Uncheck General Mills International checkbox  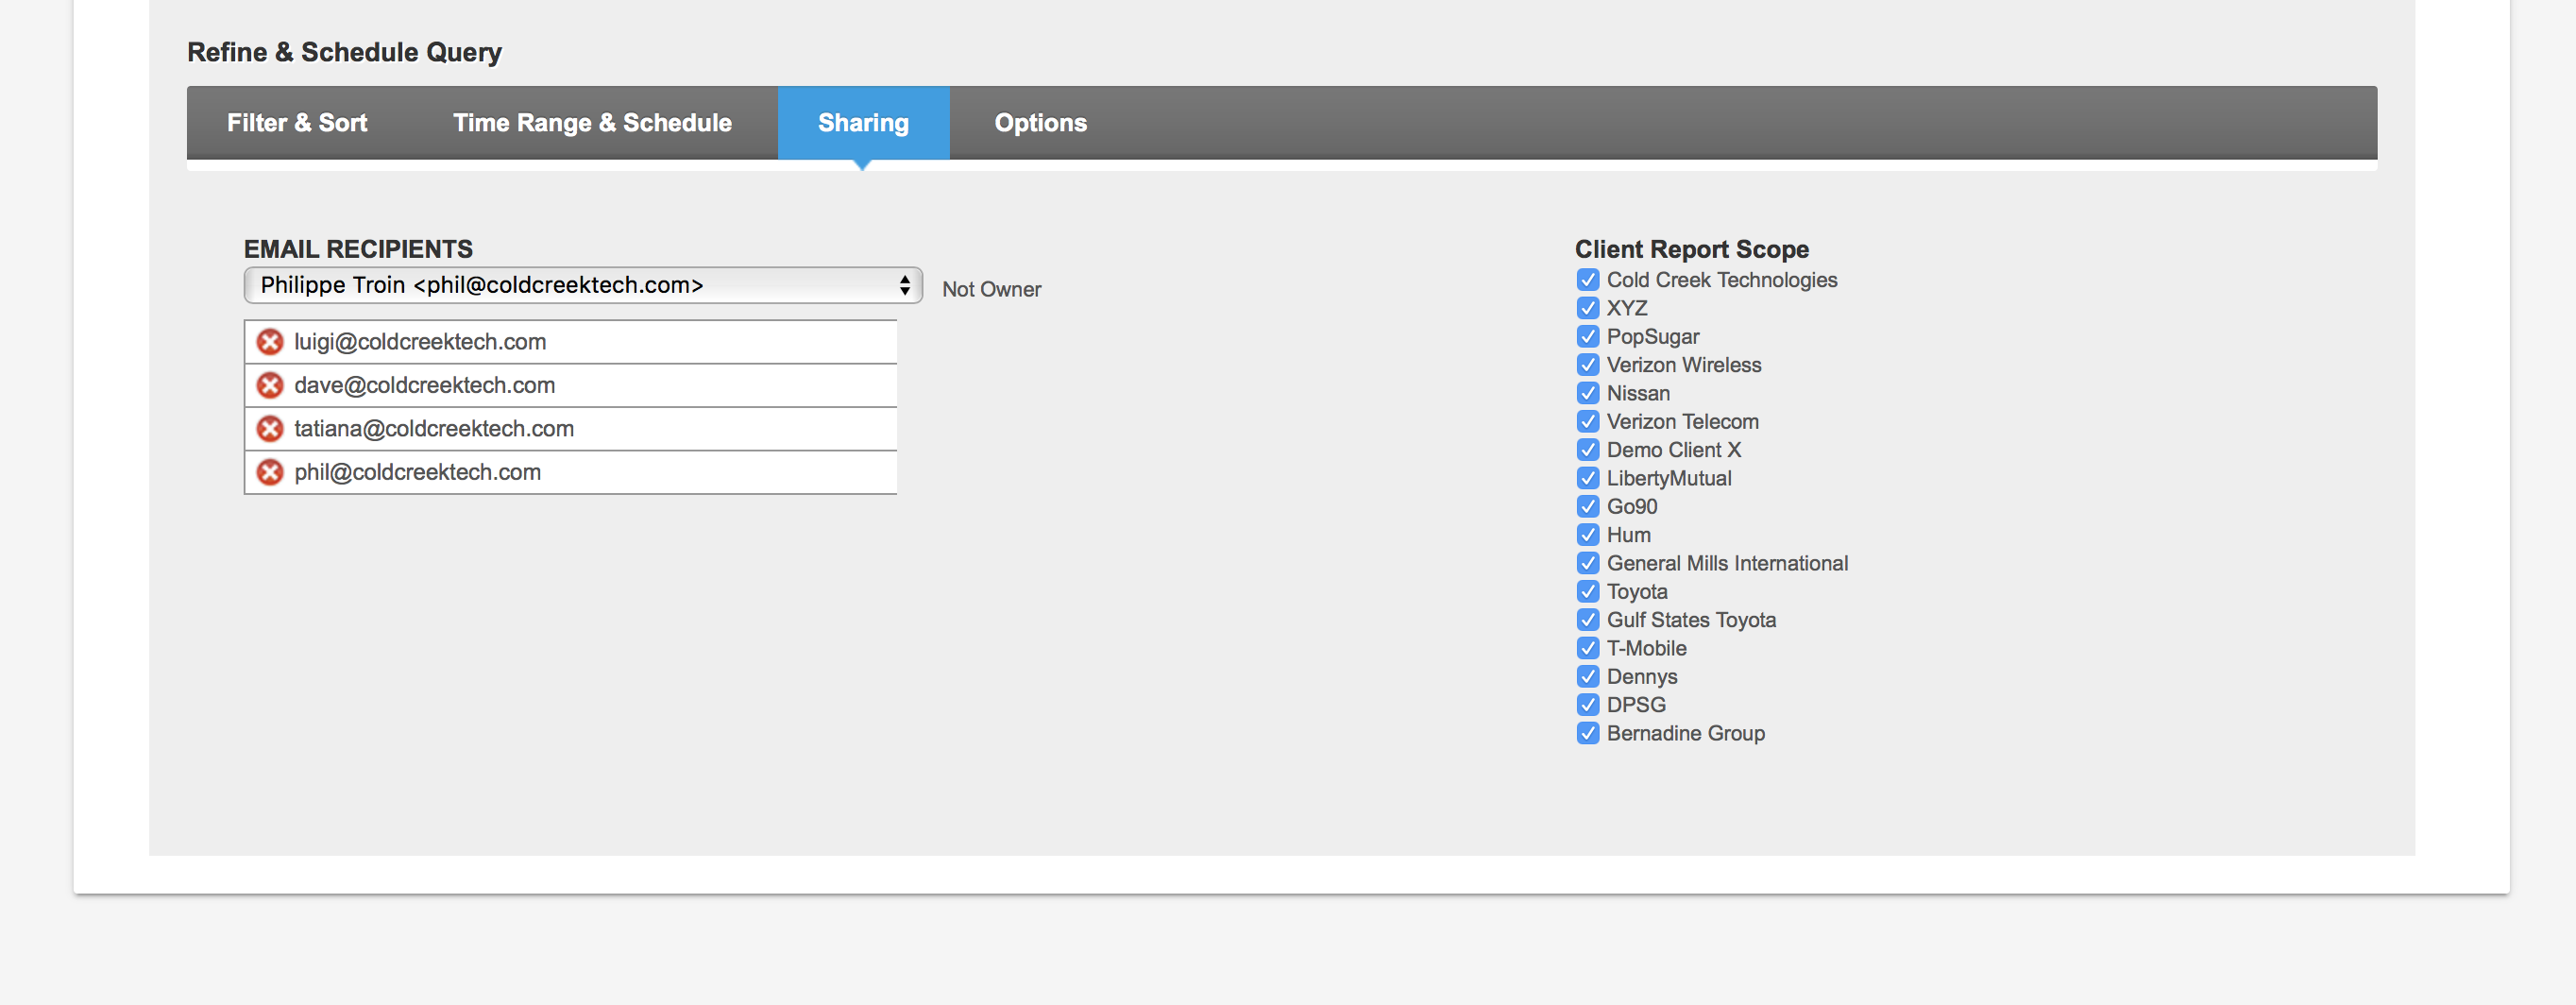coord(1587,563)
